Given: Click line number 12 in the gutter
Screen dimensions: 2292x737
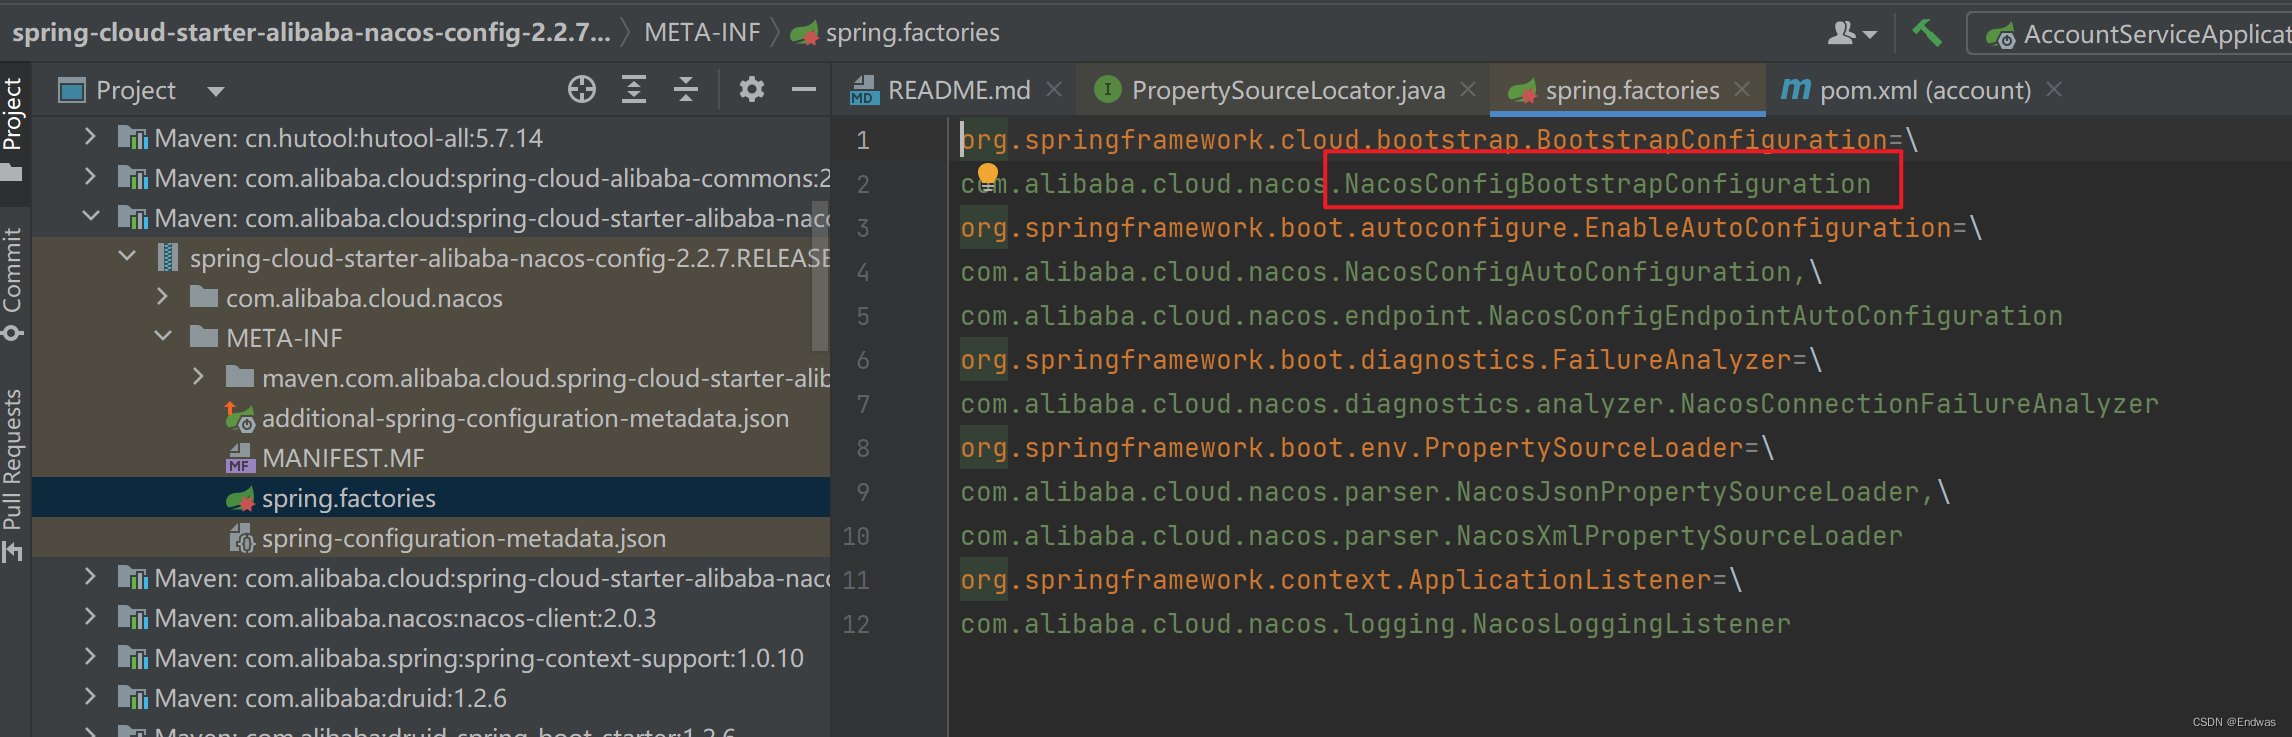Looking at the screenshot, I should (x=856, y=624).
